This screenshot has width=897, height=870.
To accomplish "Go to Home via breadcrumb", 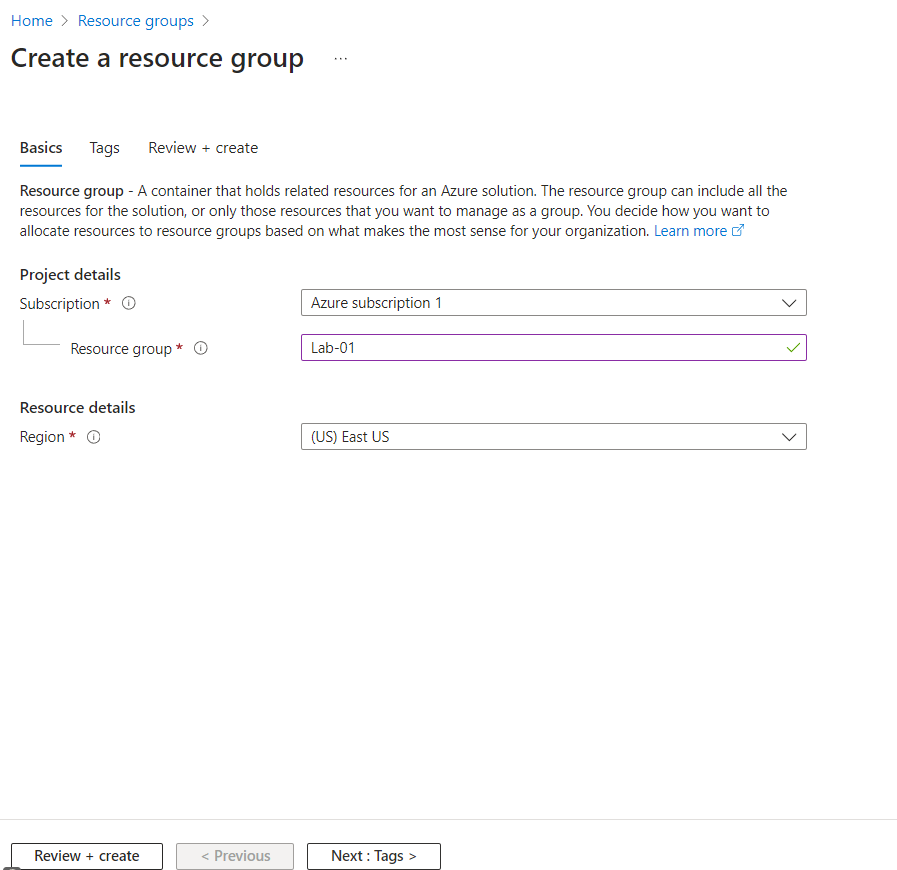I will [31, 20].
